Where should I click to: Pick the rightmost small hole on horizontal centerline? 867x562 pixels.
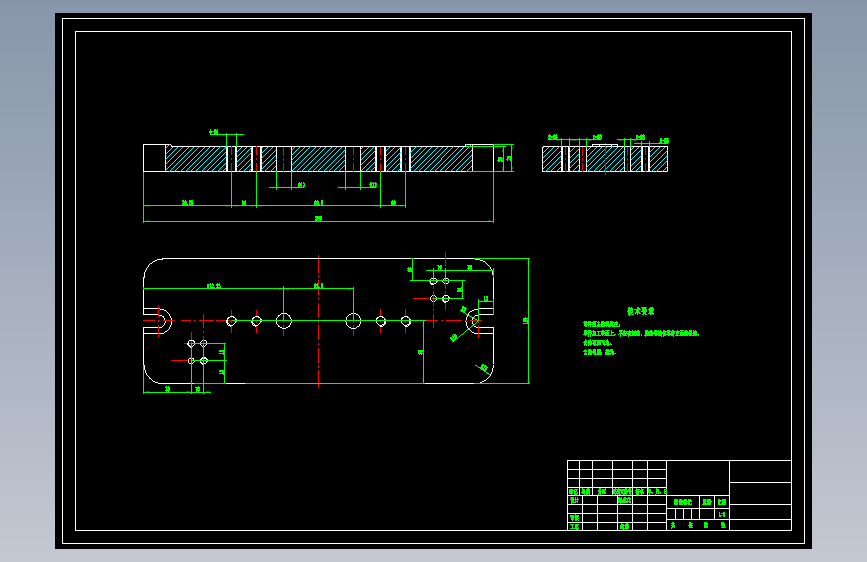(x=406, y=321)
